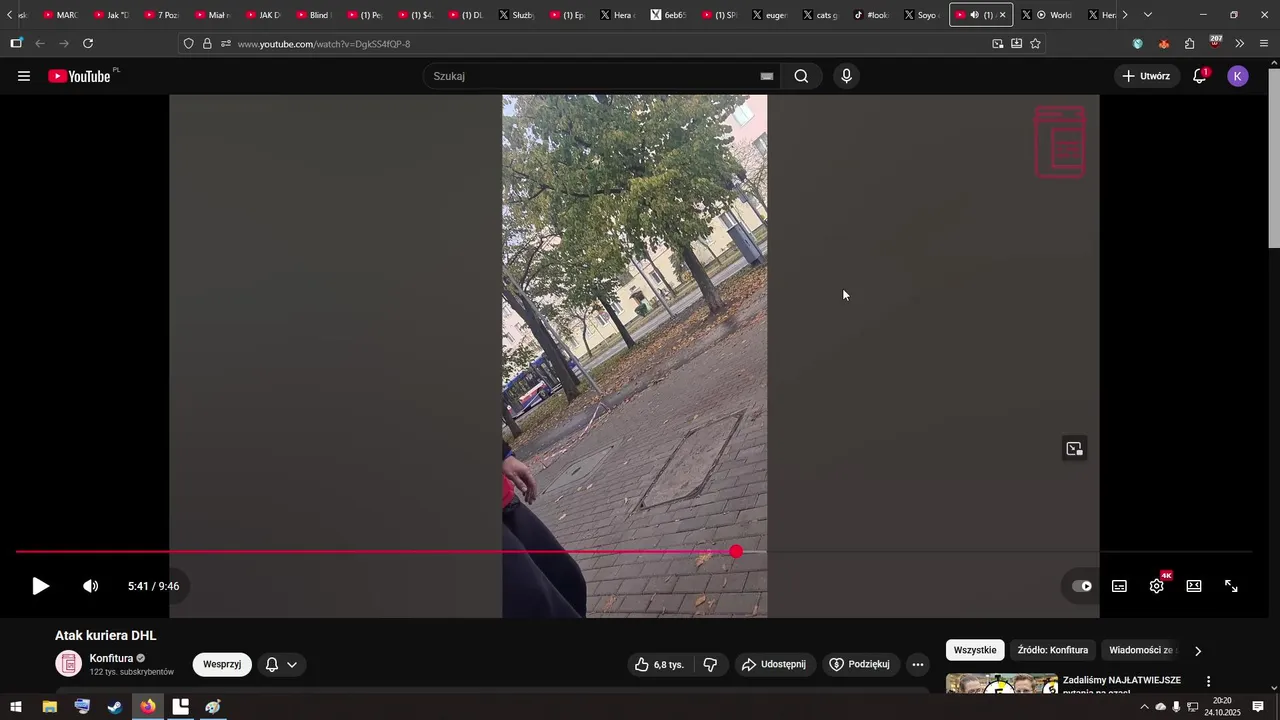Open options menu for the Zadaliśmy NAJŁATWIEJSZE video
The image size is (1280, 720).
tap(1208, 681)
